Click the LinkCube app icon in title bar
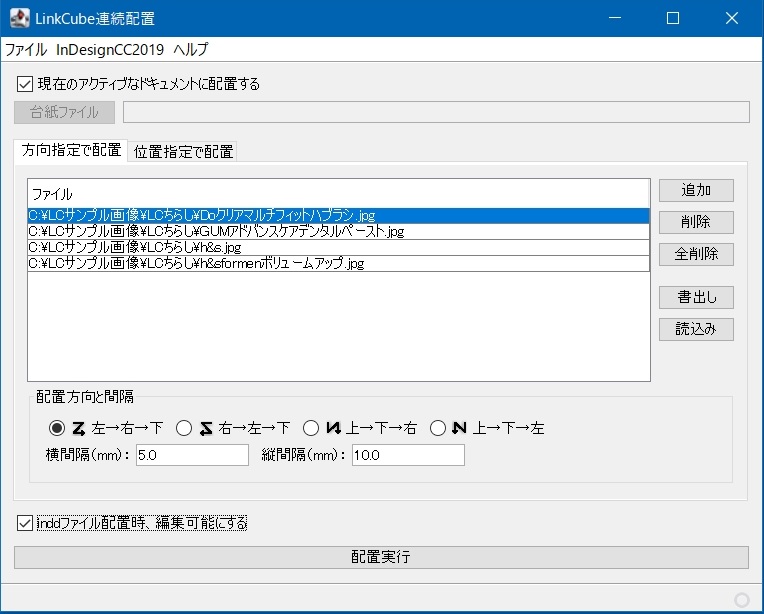This screenshot has width=764, height=614. click(x=19, y=18)
